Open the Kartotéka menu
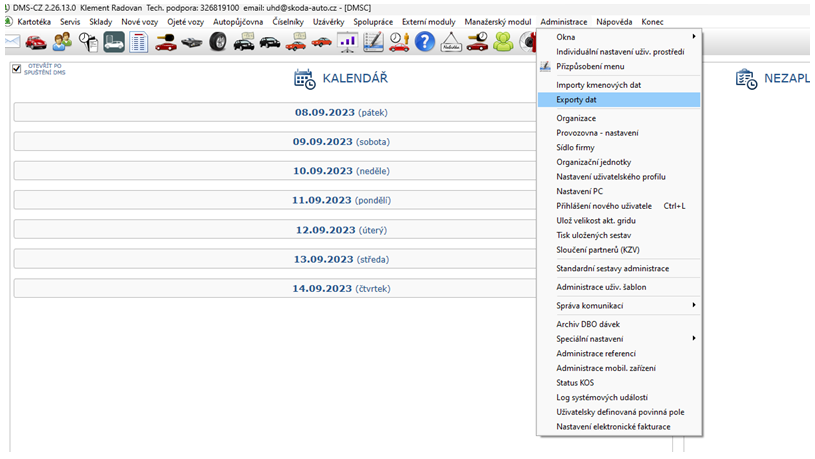 [34, 21]
